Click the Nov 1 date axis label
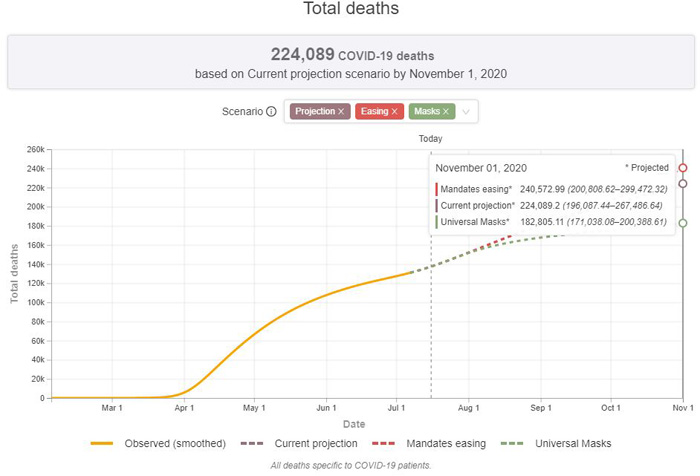This screenshot has width=700, height=476. point(682,408)
